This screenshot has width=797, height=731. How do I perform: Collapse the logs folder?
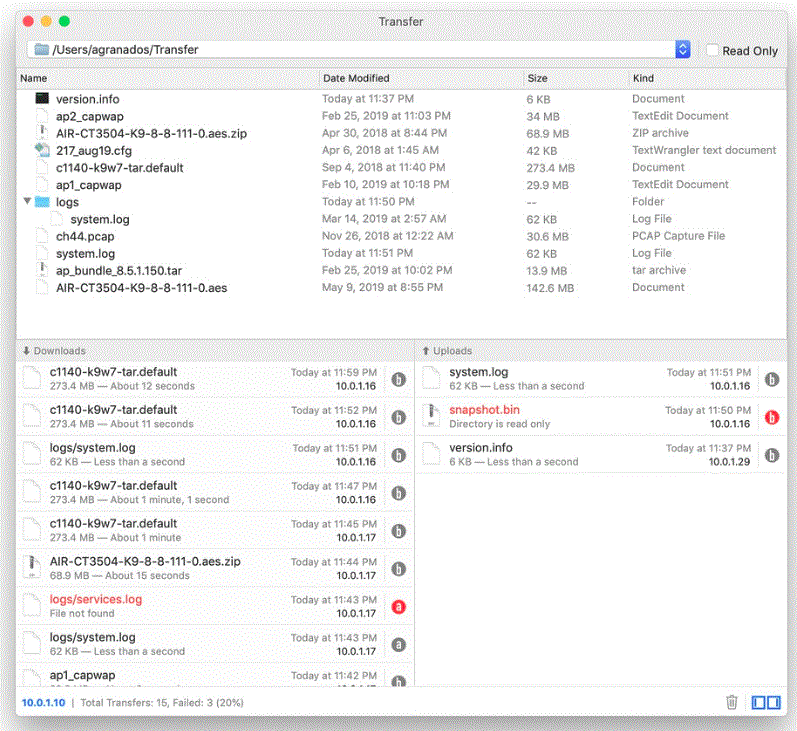27,201
